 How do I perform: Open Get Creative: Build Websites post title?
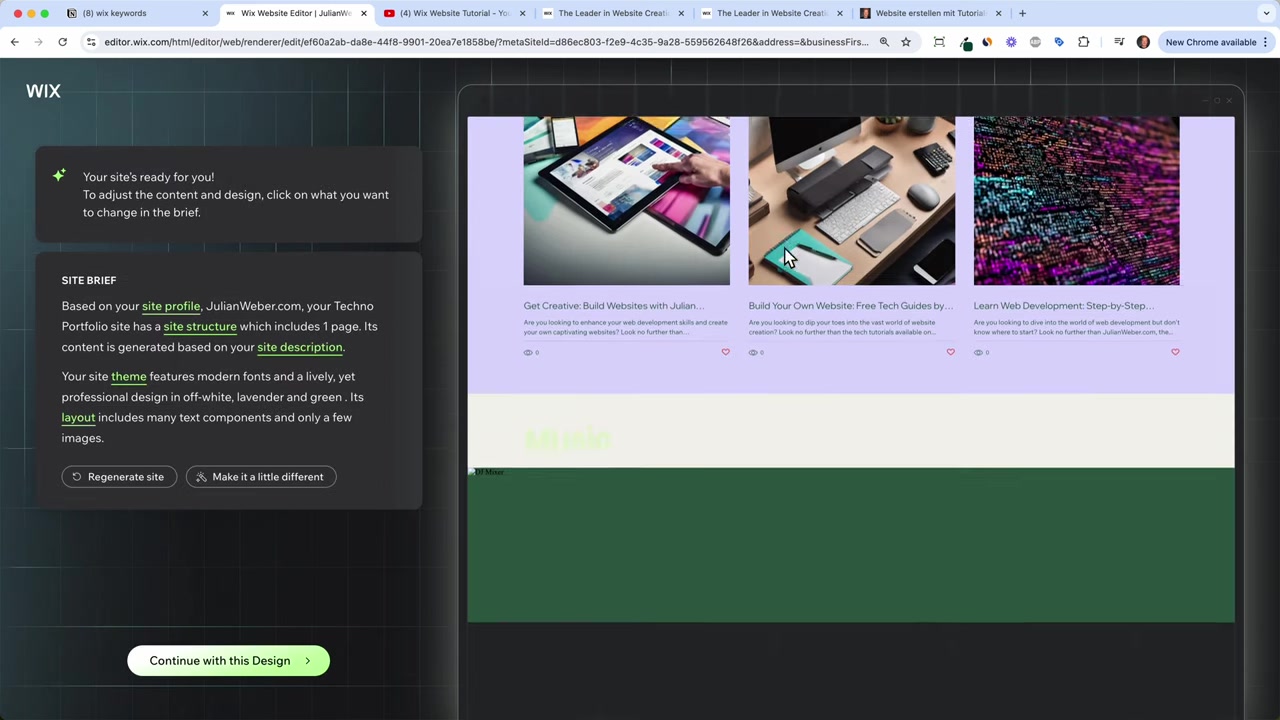point(614,306)
